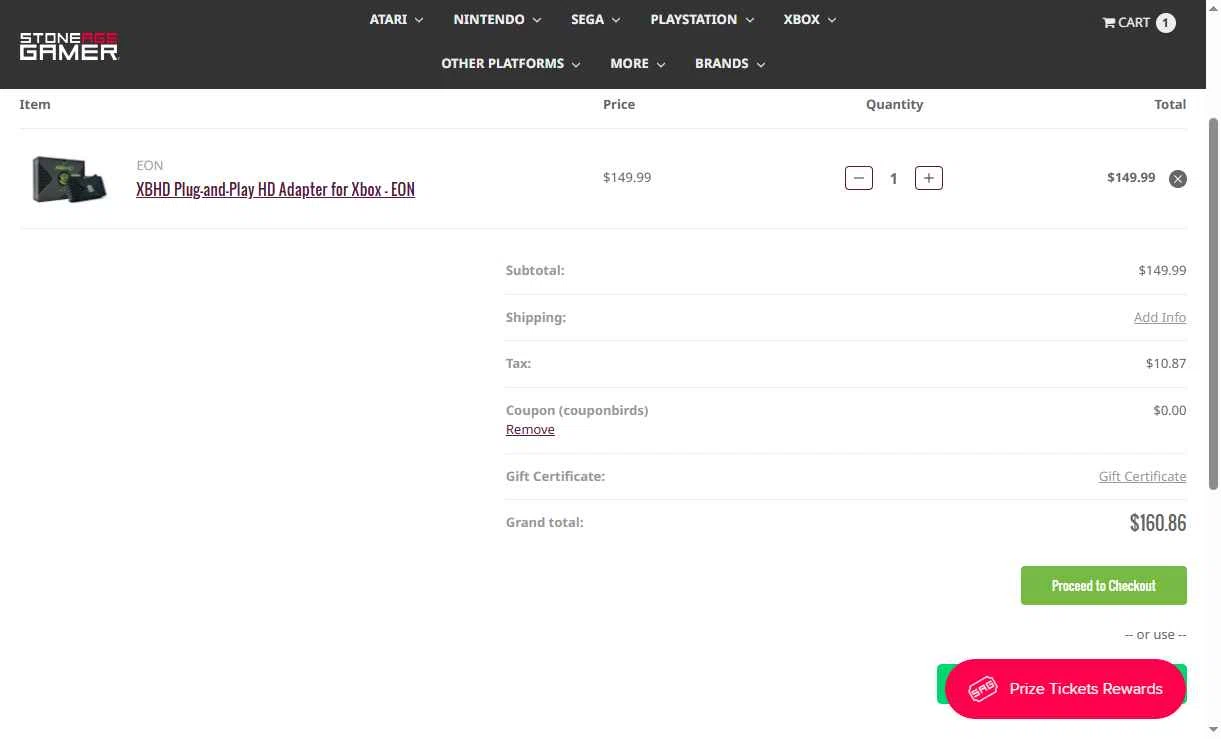Open the Stone Age Gamer logo homepage

(69, 46)
